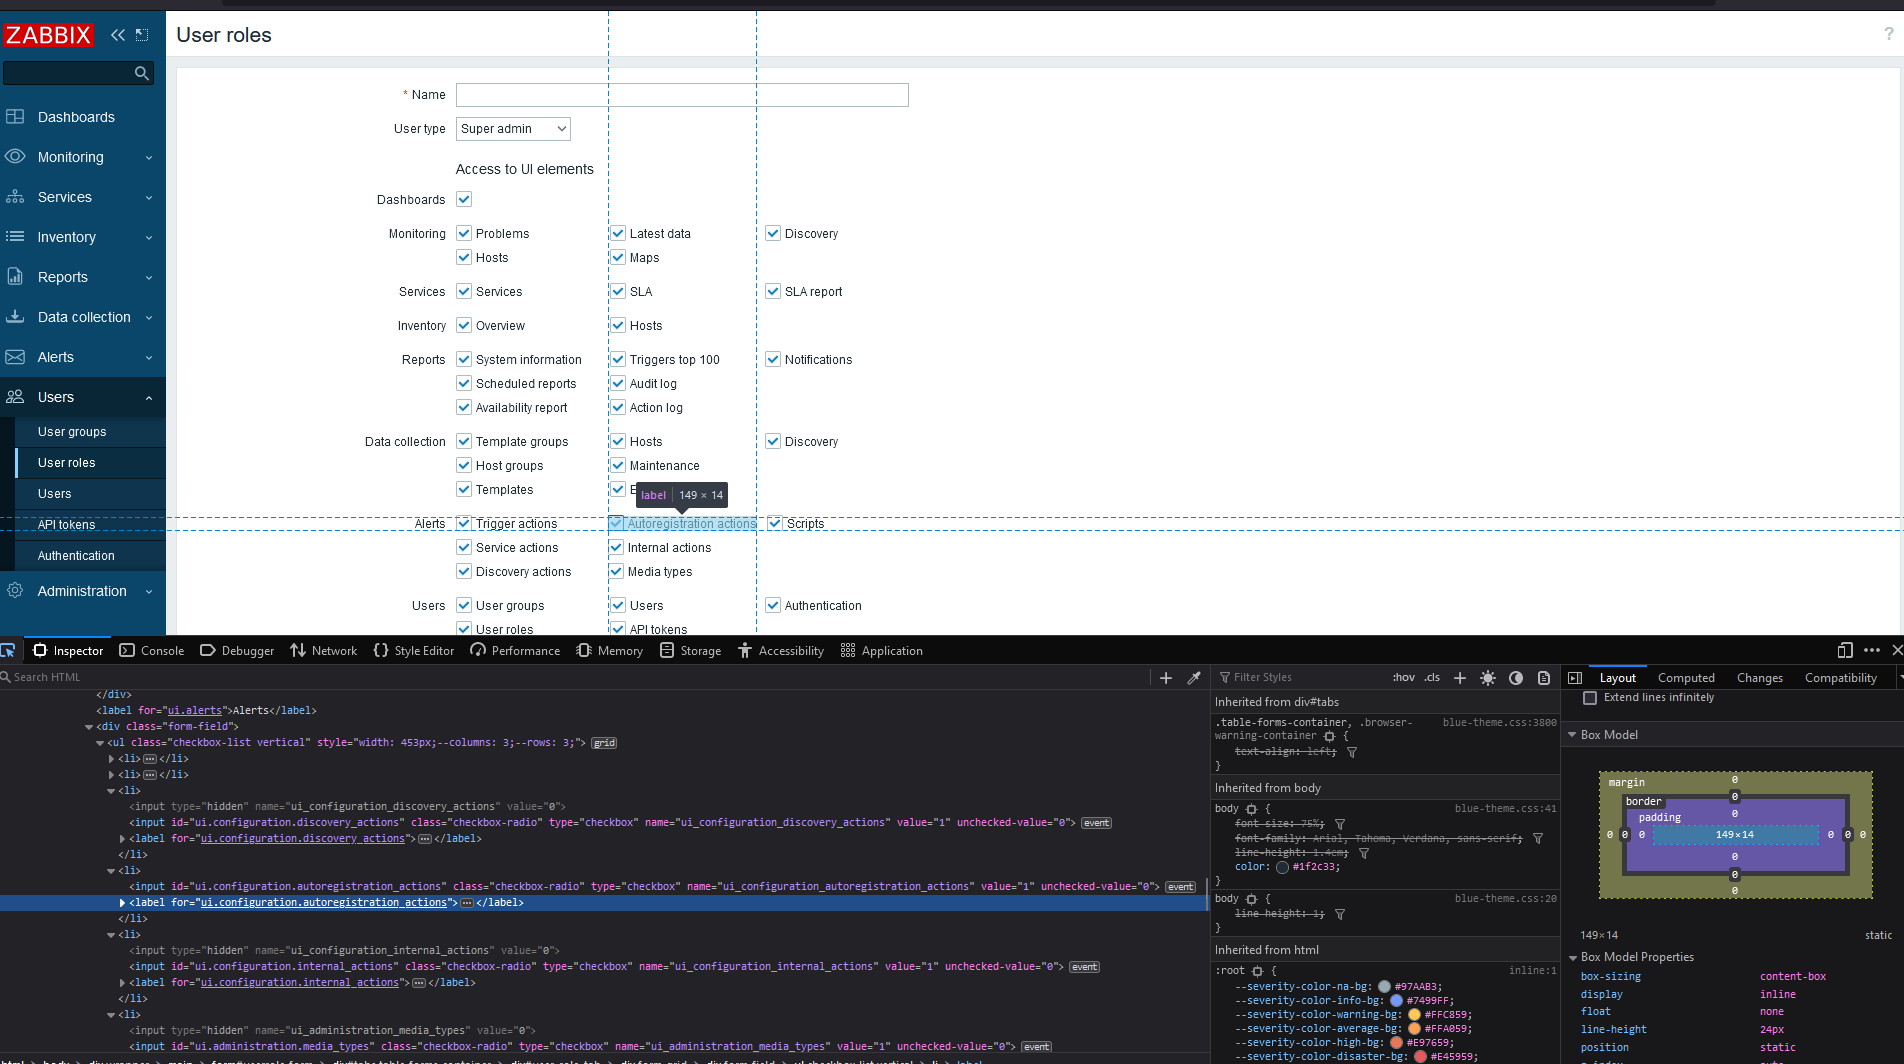Viewport: 1904px width, 1064px height.
Task: Create new node with plus icon
Action: click(1166, 677)
